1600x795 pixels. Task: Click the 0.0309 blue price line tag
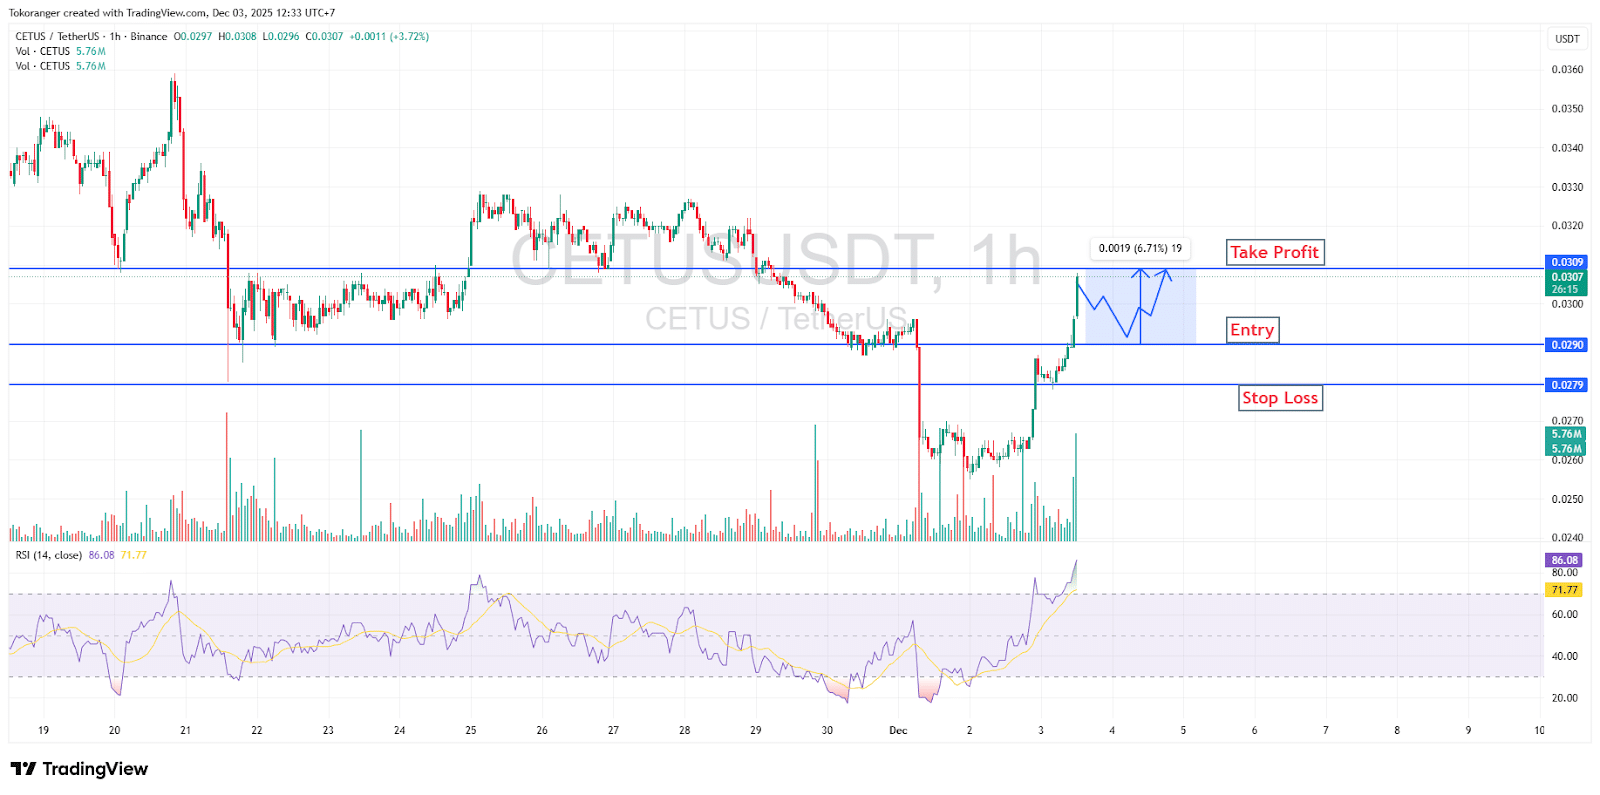tap(1567, 262)
